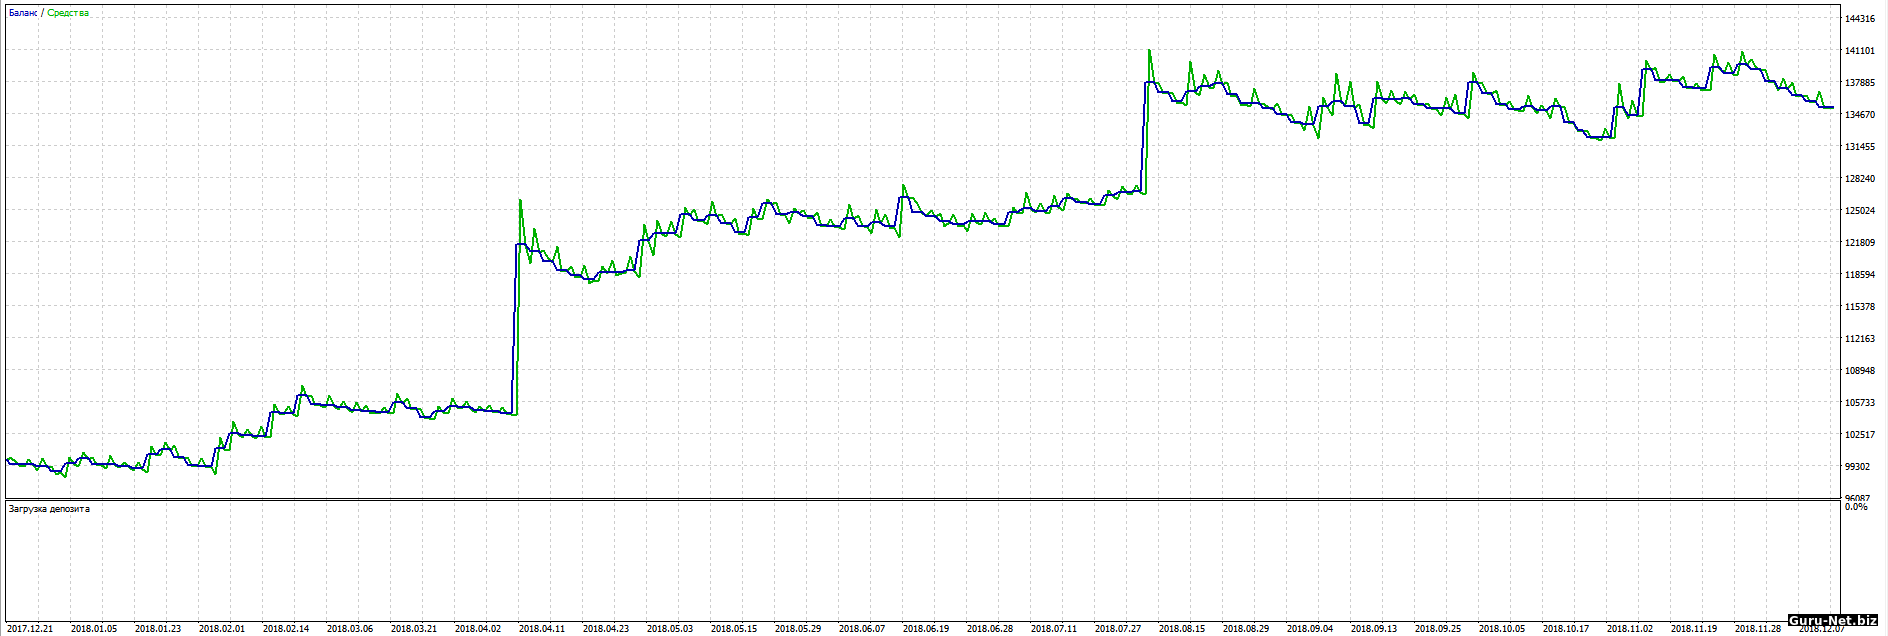Click the 2018.04.11 date label
The image size is (1888, 636).
(x=542, y=629)
